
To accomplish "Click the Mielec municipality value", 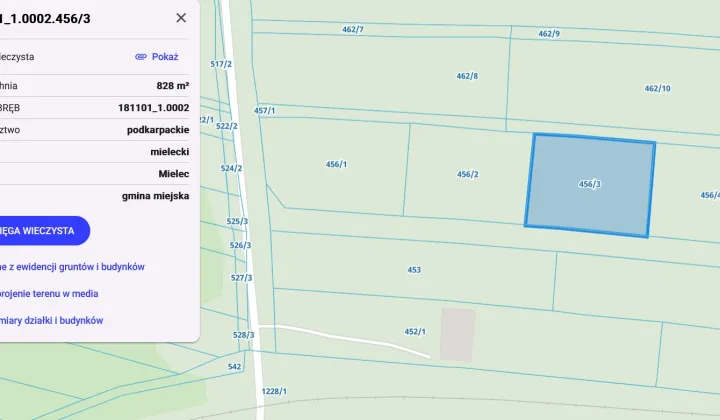I will point(174,174).
